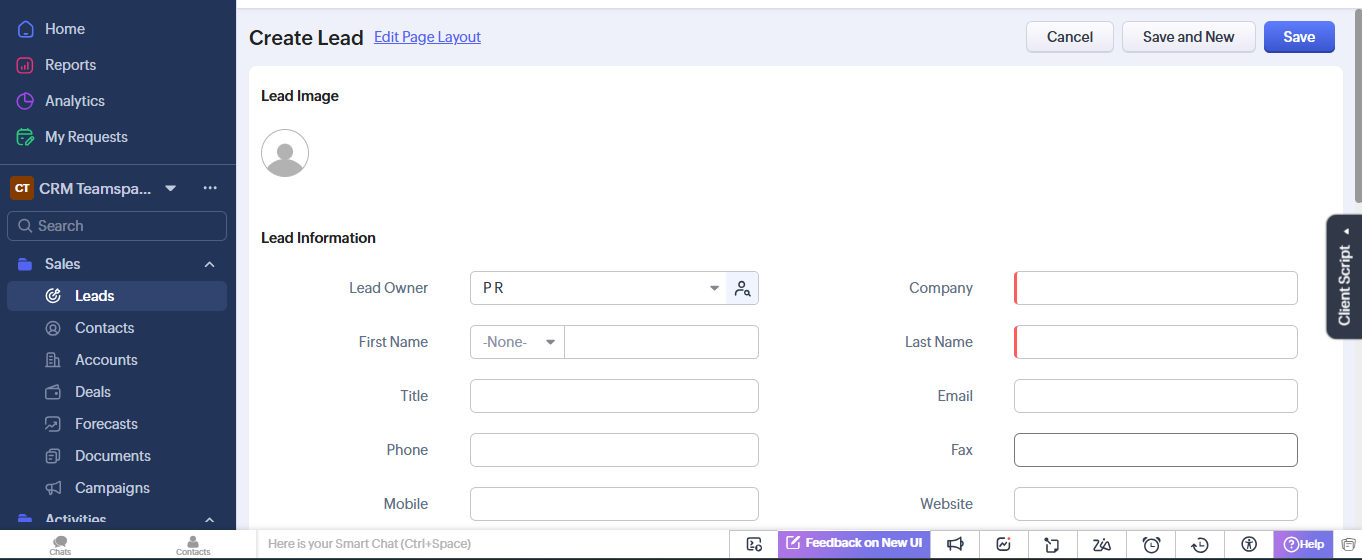Open the teamspace three-dots menu
This screenshot has height=560, width=1362.
tap(210, 188)
